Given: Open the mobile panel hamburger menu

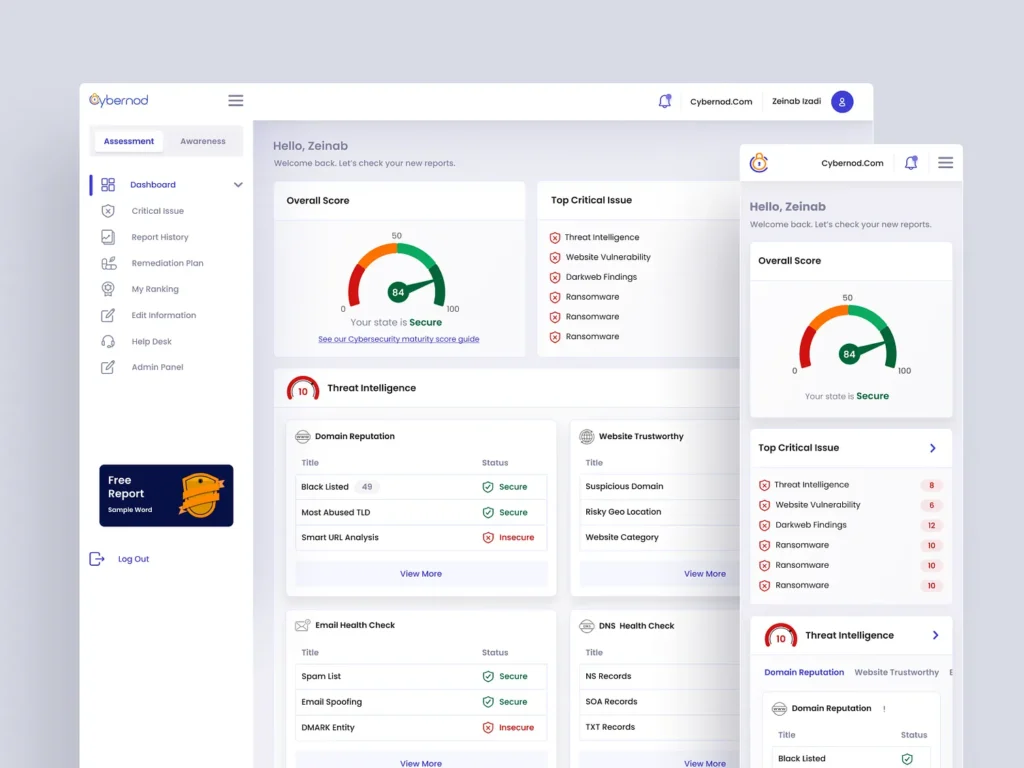Looking at the screenshot, I should [945, 162].
